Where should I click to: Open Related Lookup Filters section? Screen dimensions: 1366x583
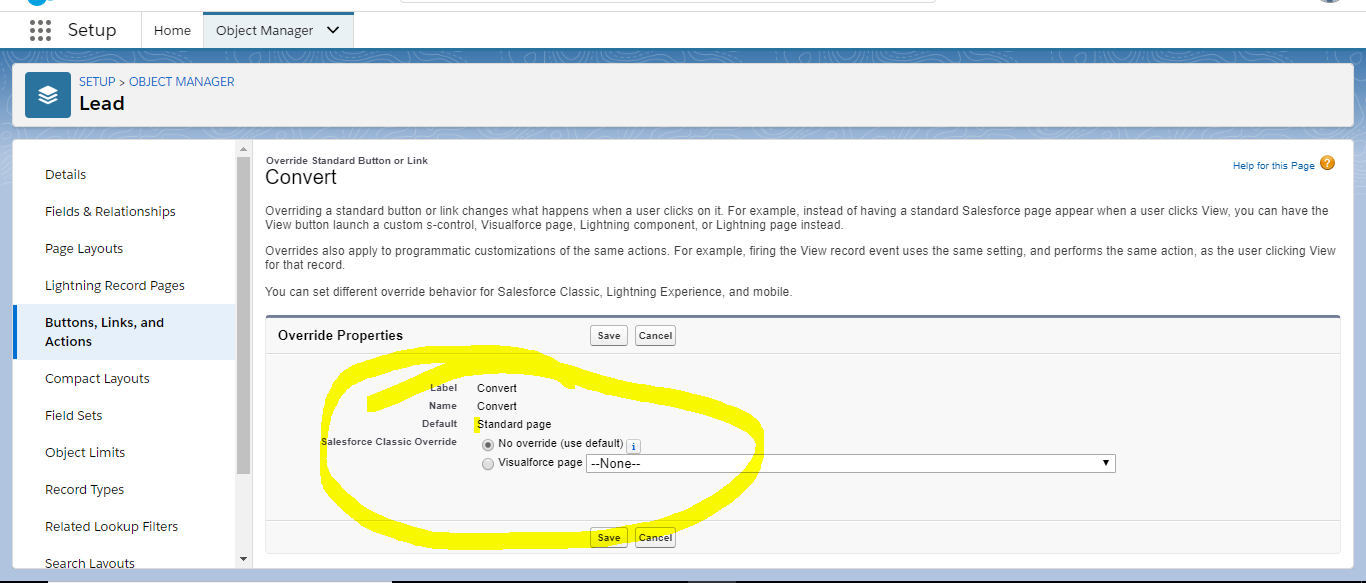pos(111,526)
